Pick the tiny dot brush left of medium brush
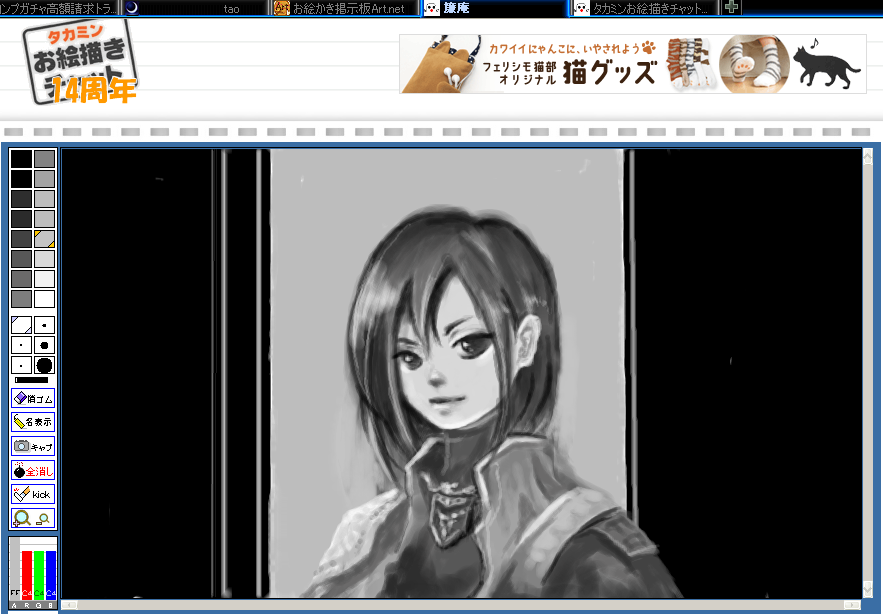Screen dimensions: 883x614 tap(21, 345)
